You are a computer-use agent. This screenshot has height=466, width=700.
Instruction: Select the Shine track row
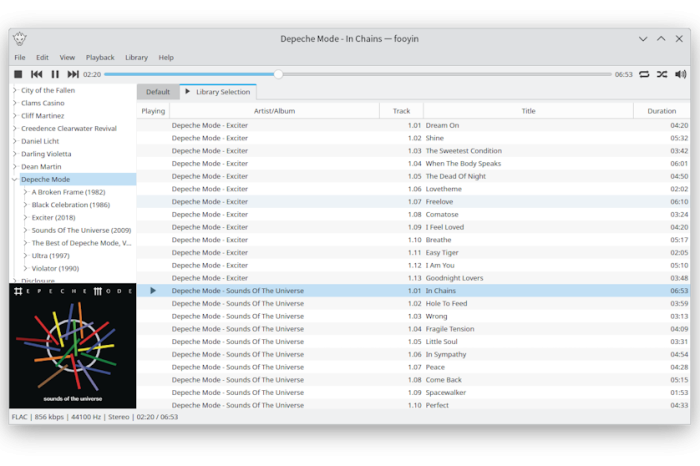(413, 138)
